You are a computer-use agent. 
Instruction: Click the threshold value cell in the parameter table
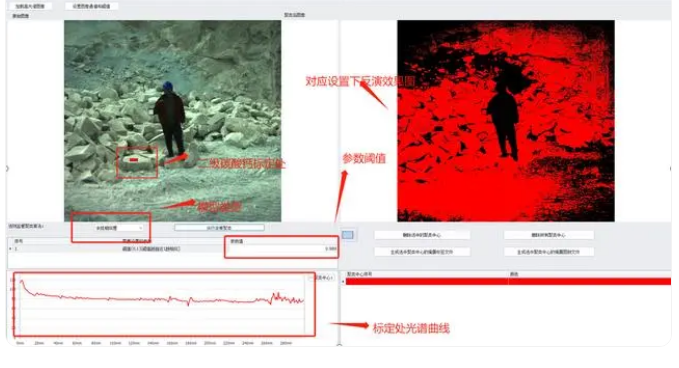tap(281, 249)
